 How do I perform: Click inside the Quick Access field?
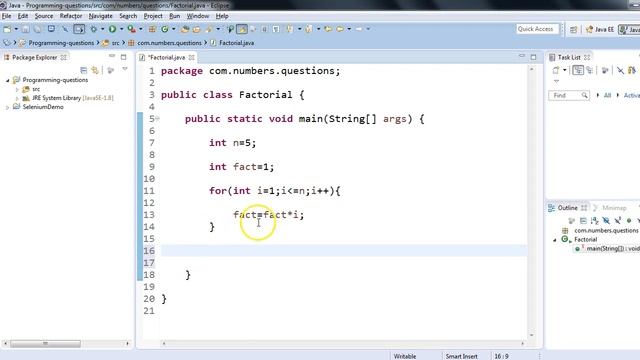[x=537, y=29]
